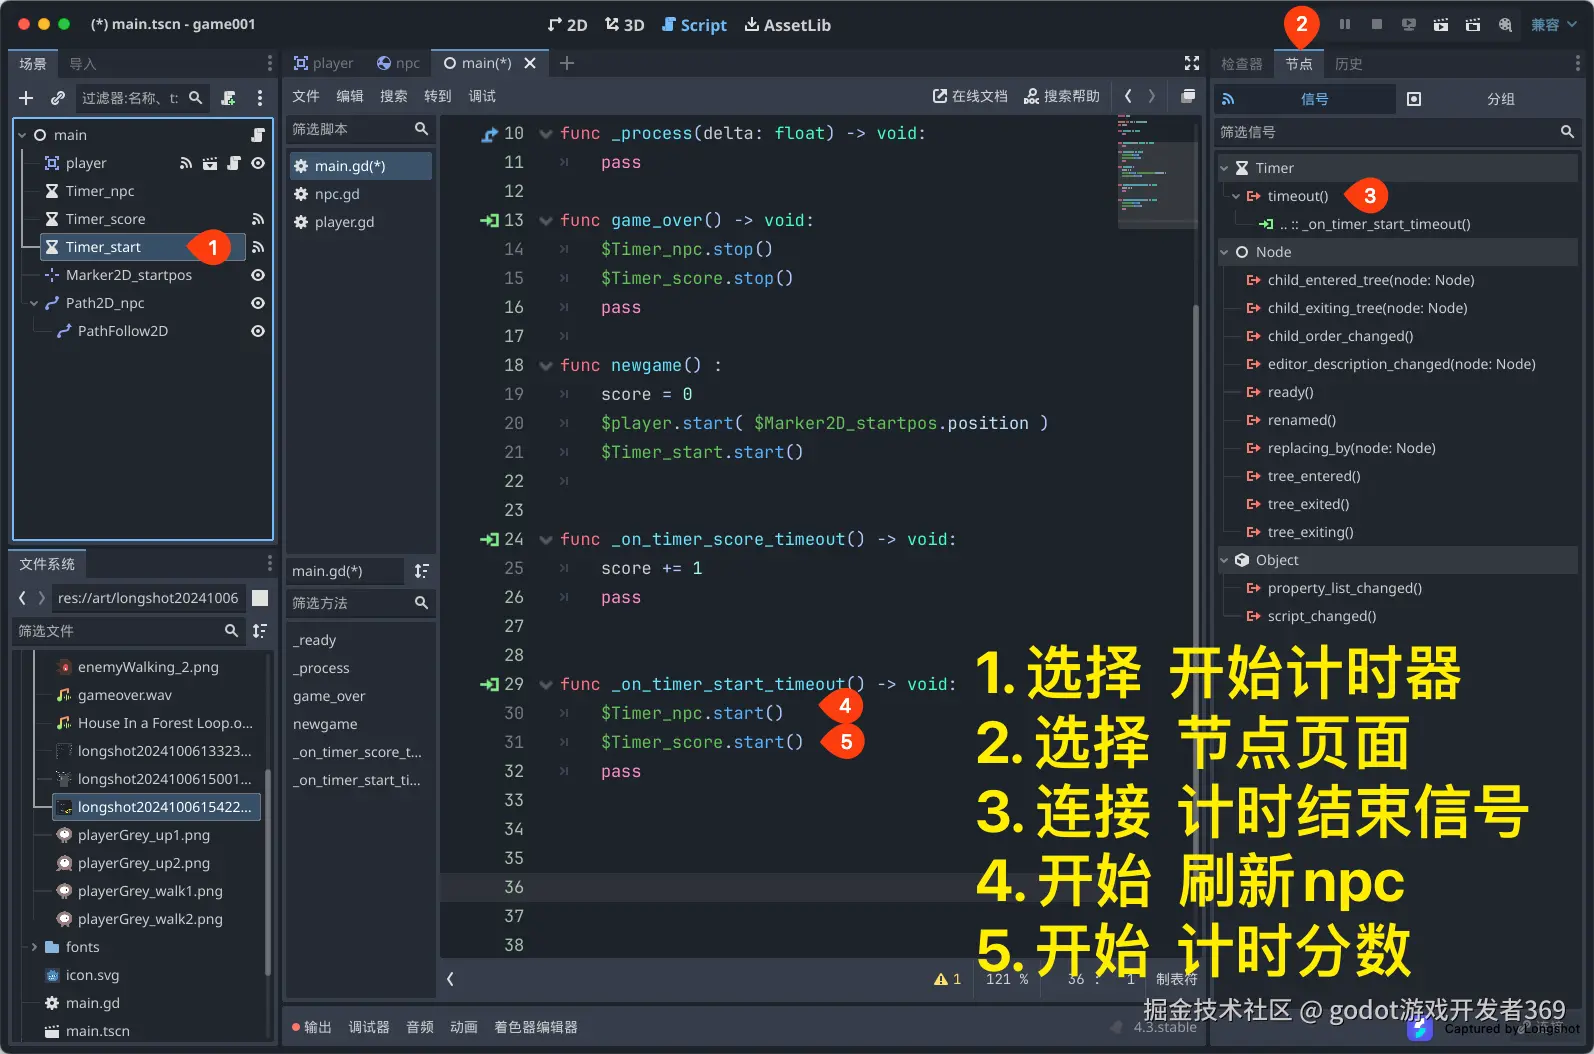This screenshot has width=1594, height=1054.
Task: Select npc.gd in script list
Action: point(360,194)
